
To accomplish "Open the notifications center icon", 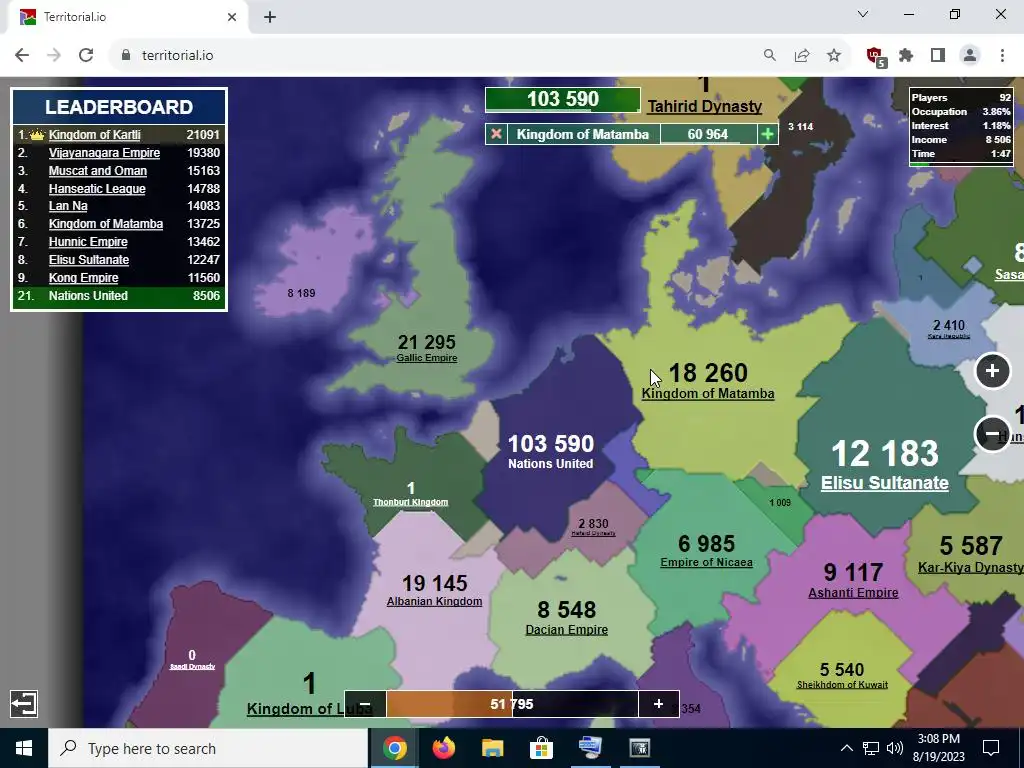I will (x=991, y=748).
